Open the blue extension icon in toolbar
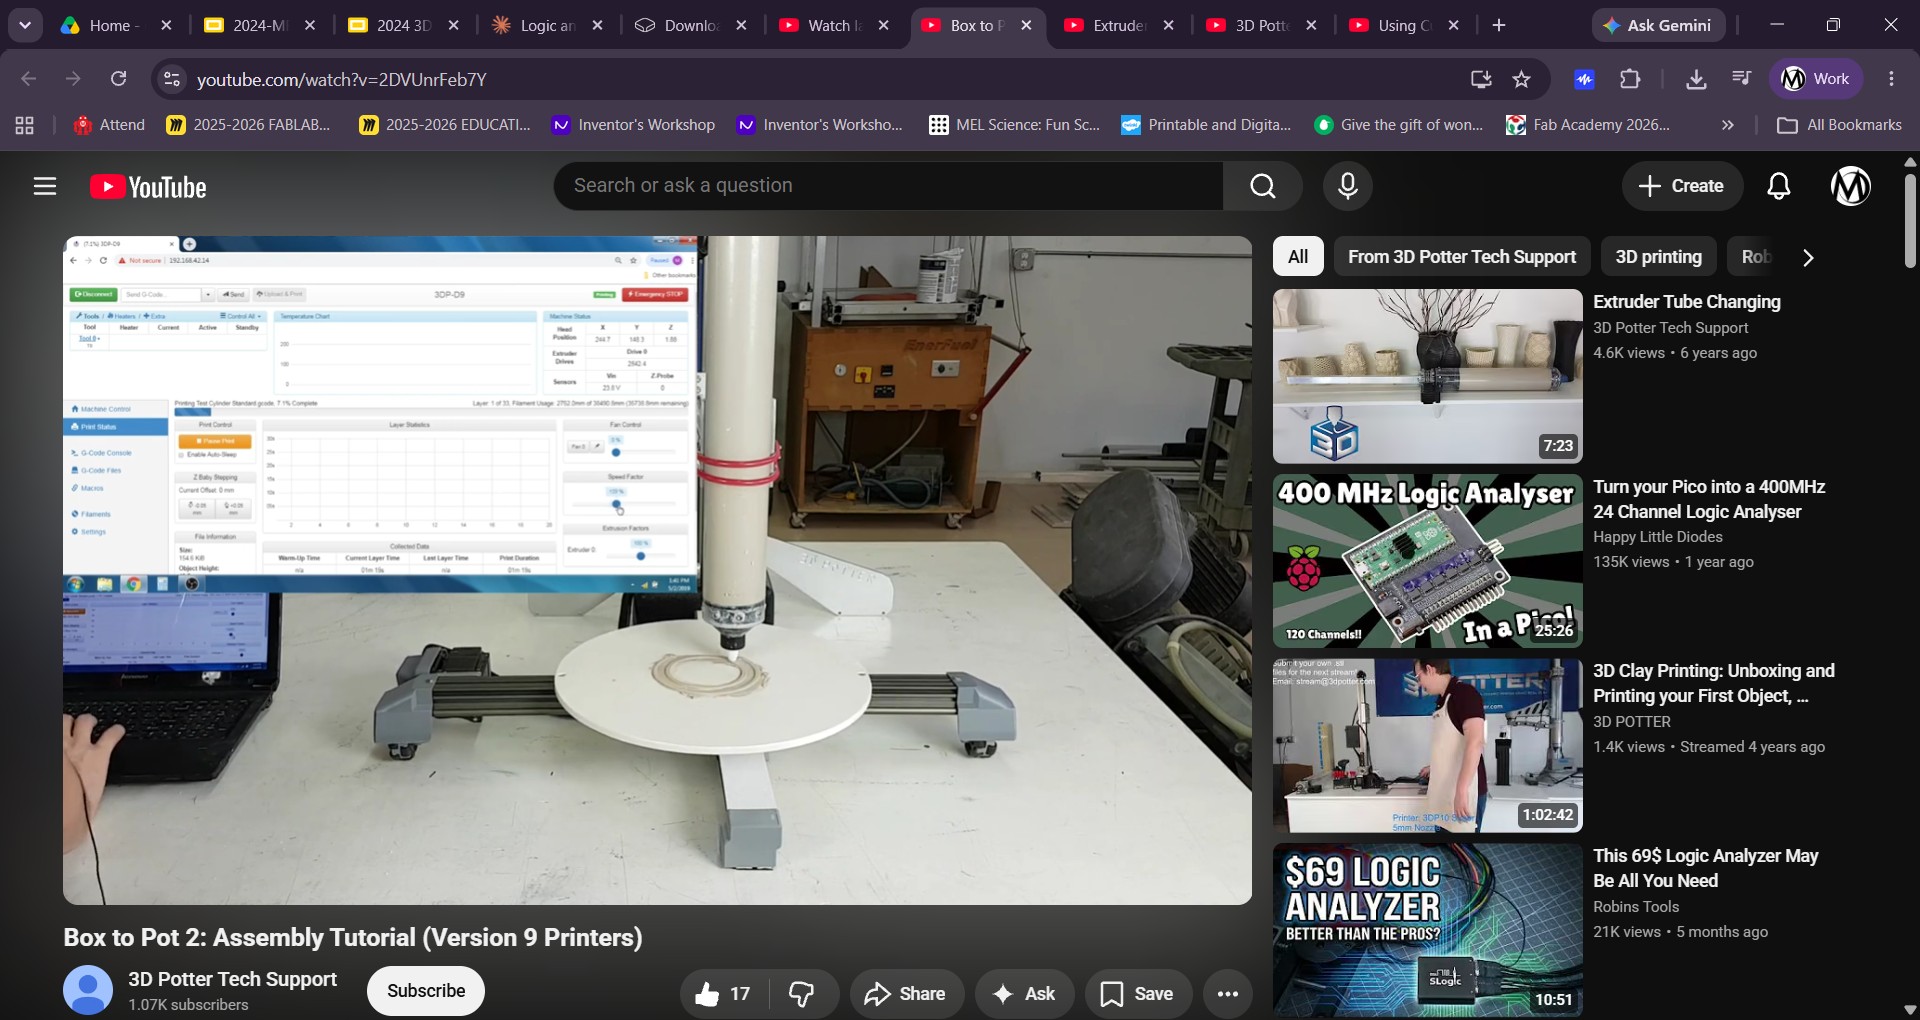This screenshot has width=1920, height=1020. [1584, 79]
